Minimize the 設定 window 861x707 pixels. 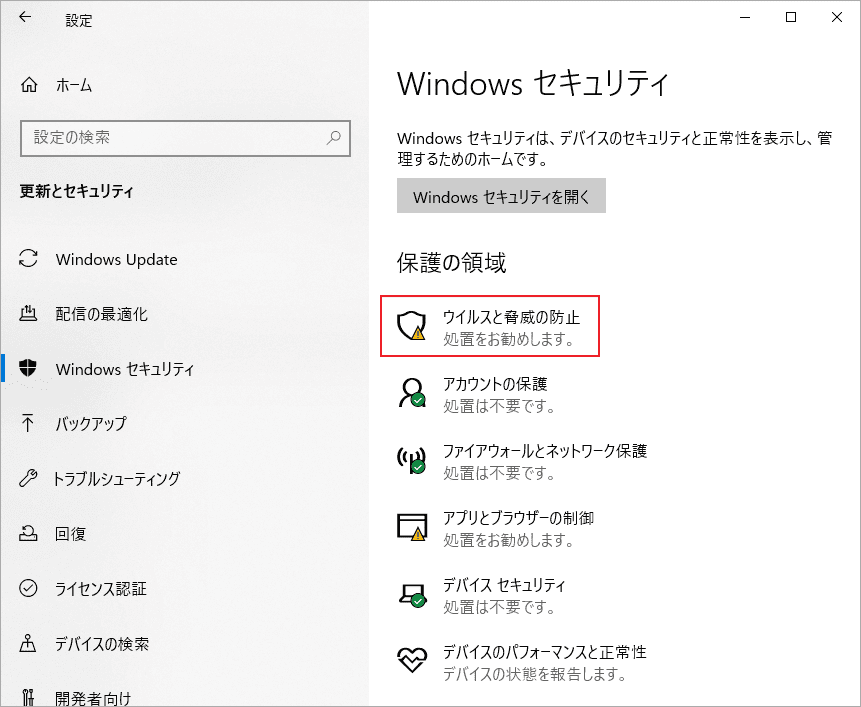pyautogui.click(x=745, y=17)
